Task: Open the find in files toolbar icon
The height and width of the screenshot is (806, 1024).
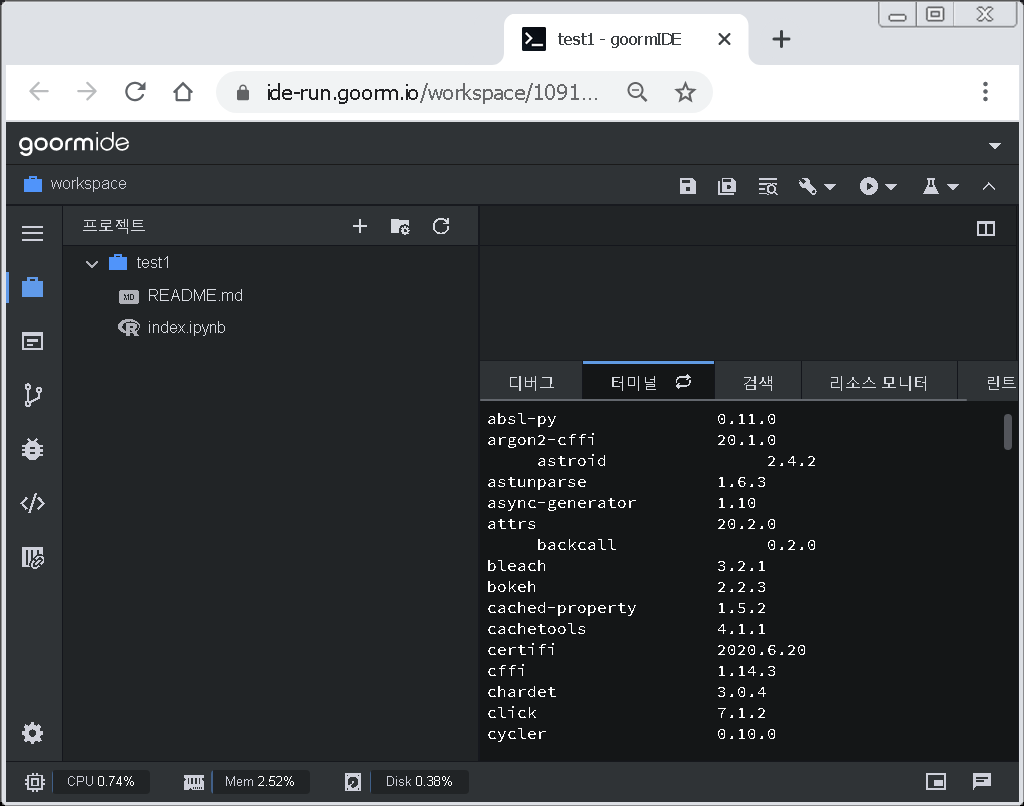Action: point(768,186)
